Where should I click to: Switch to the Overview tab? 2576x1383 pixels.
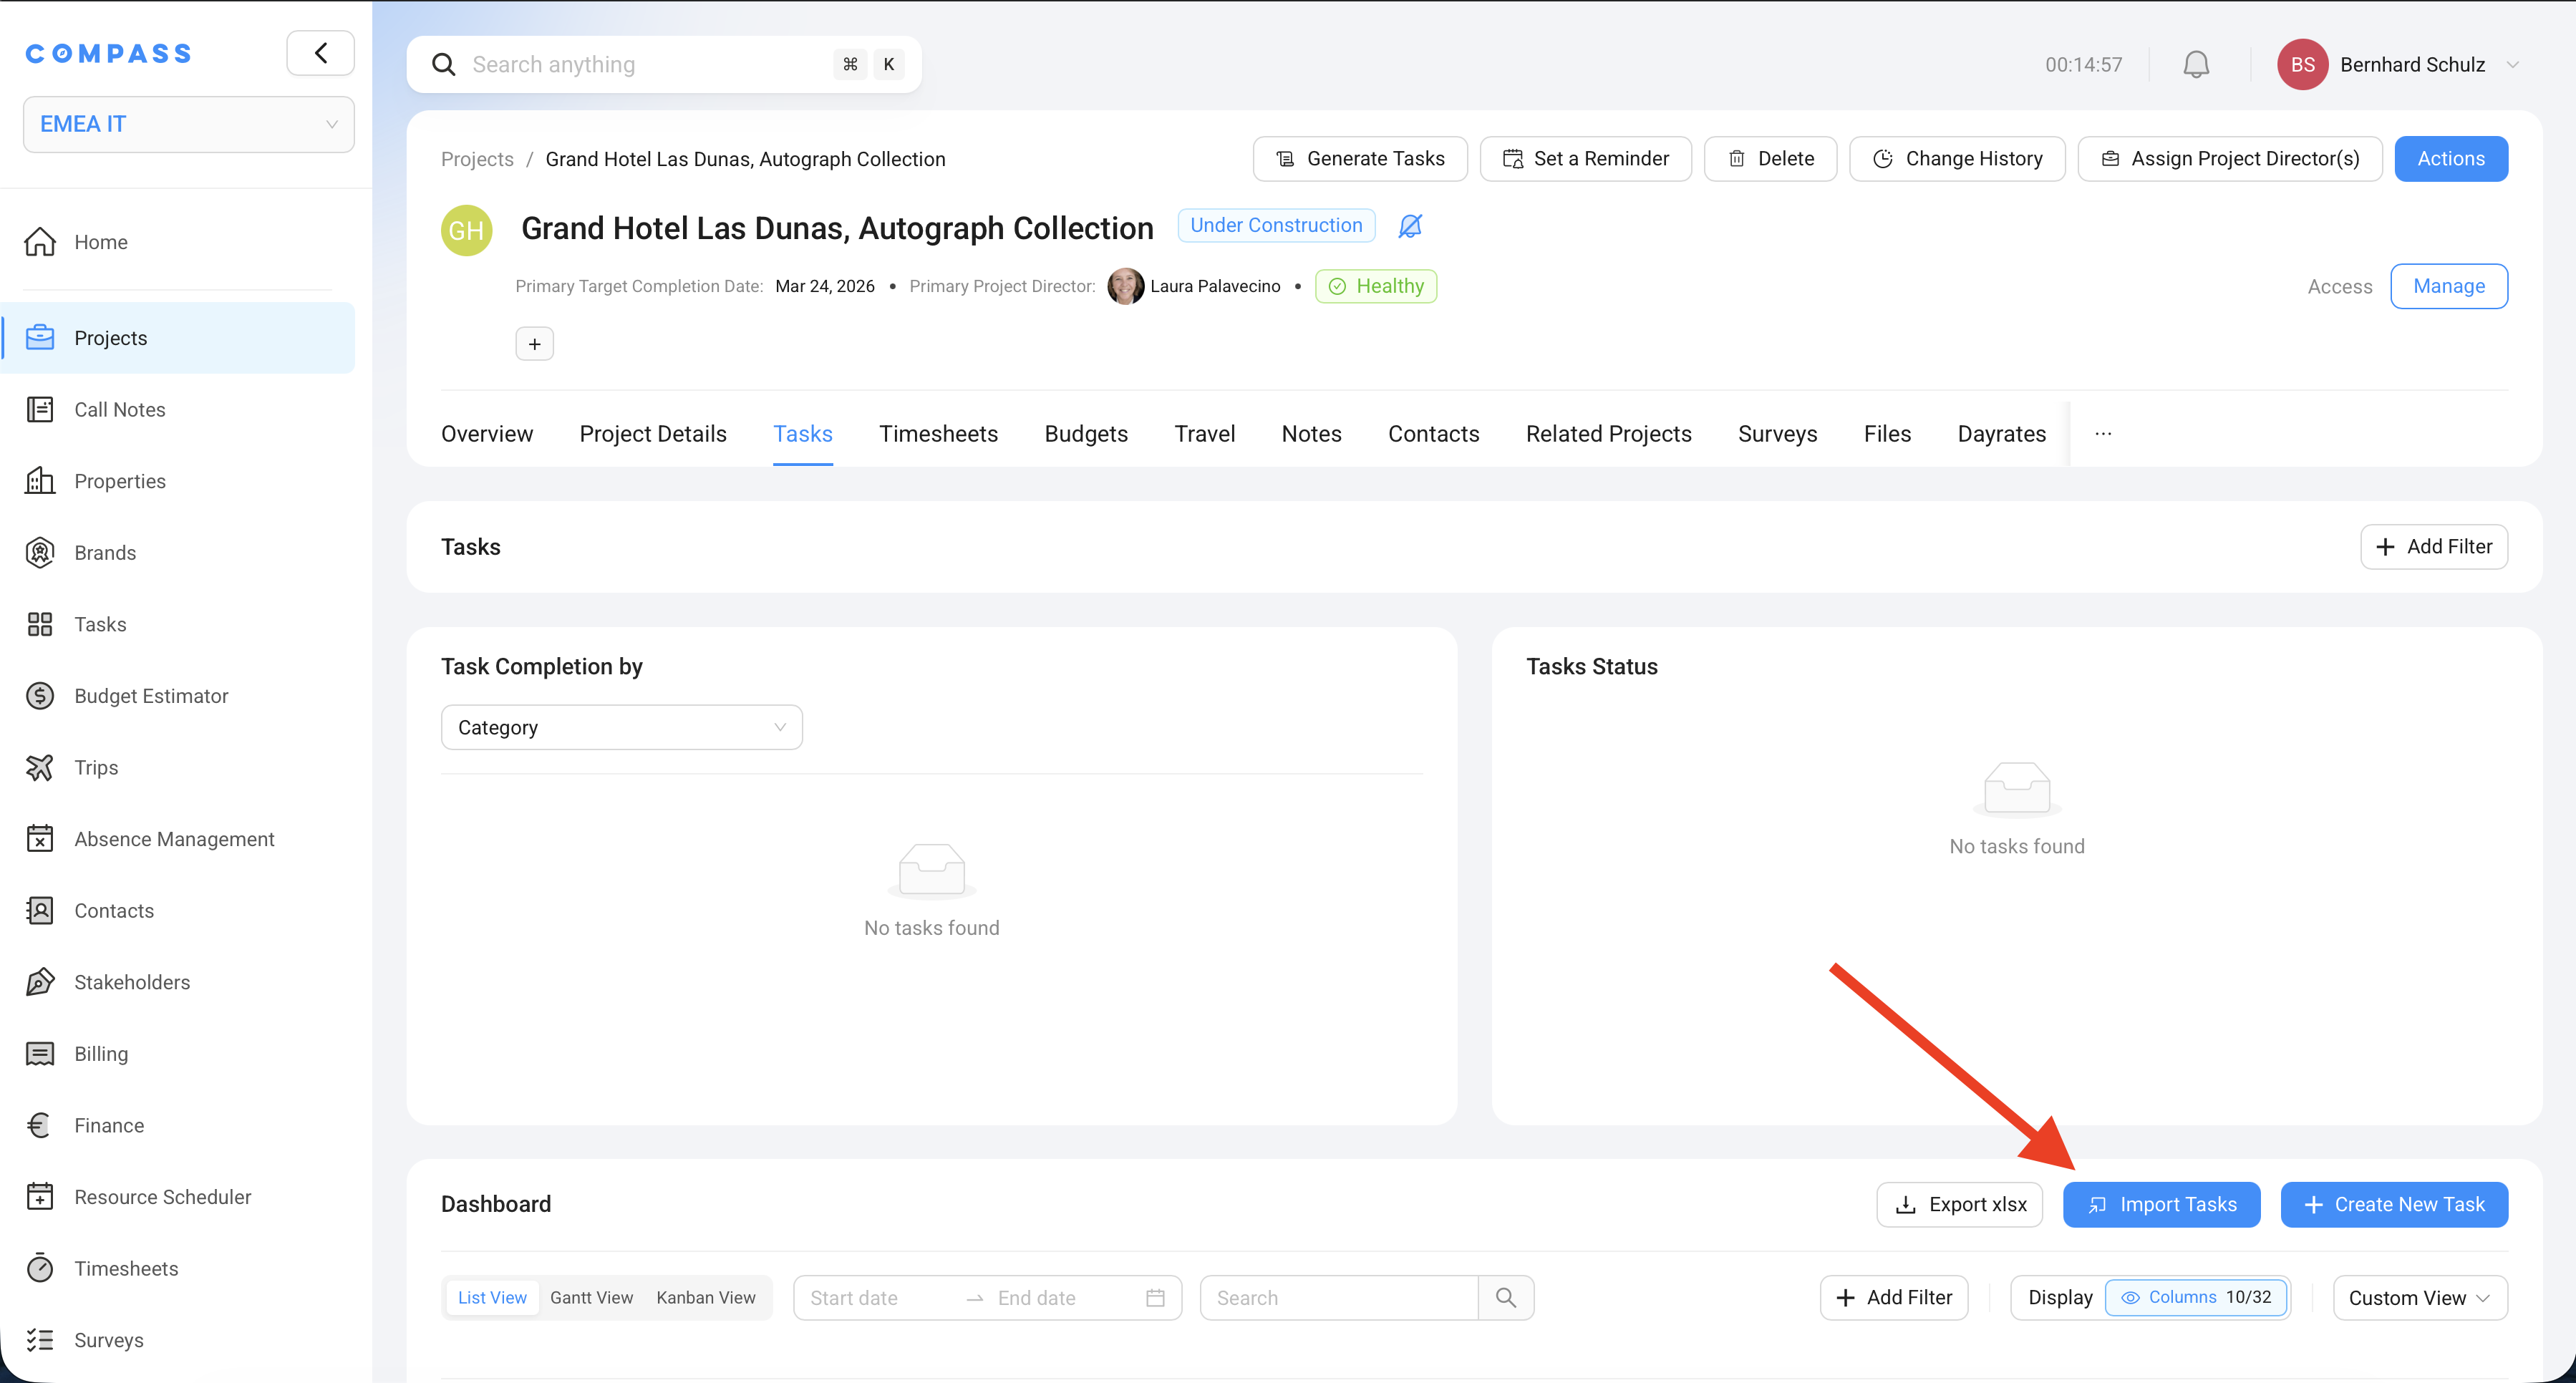point(487,434)
